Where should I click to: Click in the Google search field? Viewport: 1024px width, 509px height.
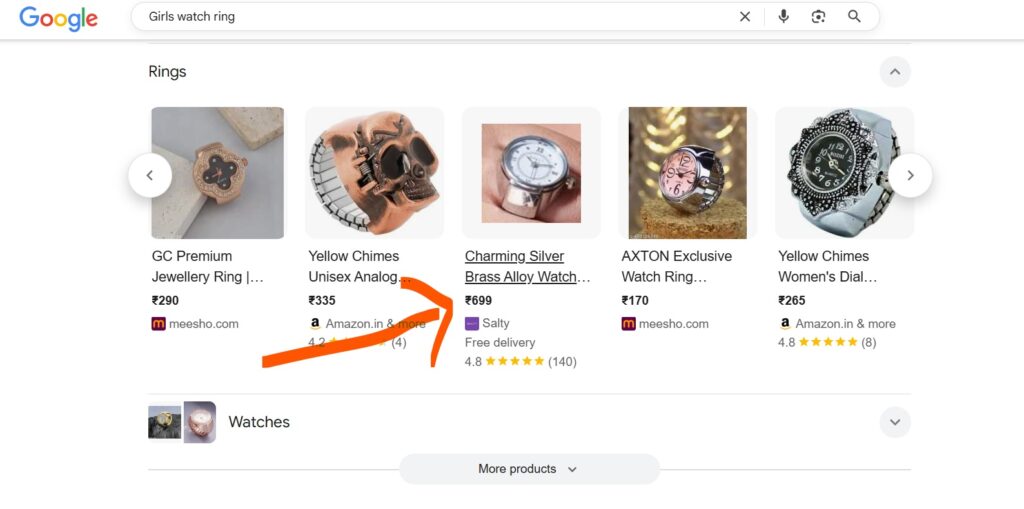pyautogui.click(x=430, y=17)
